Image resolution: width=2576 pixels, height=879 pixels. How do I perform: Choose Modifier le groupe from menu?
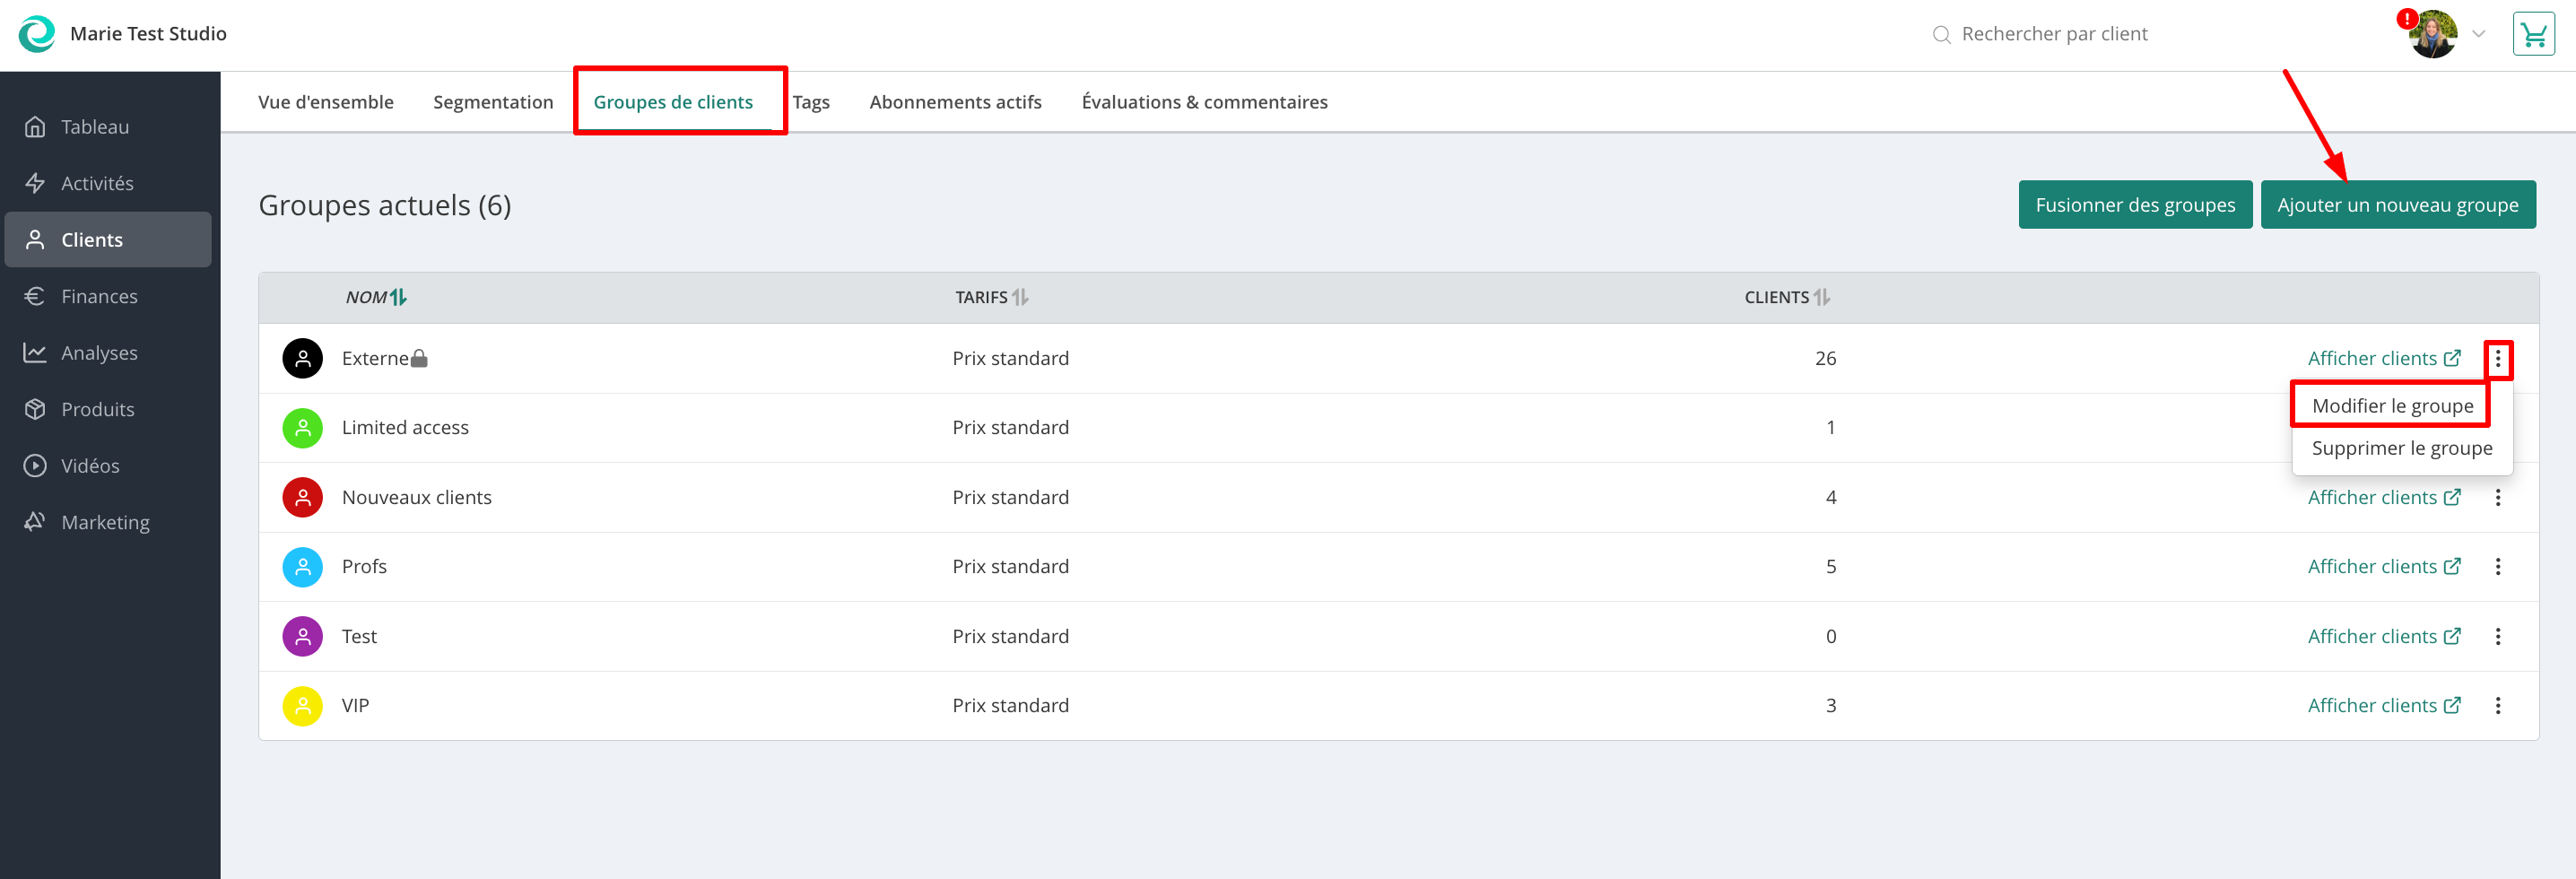click(x=2391, y=405)
